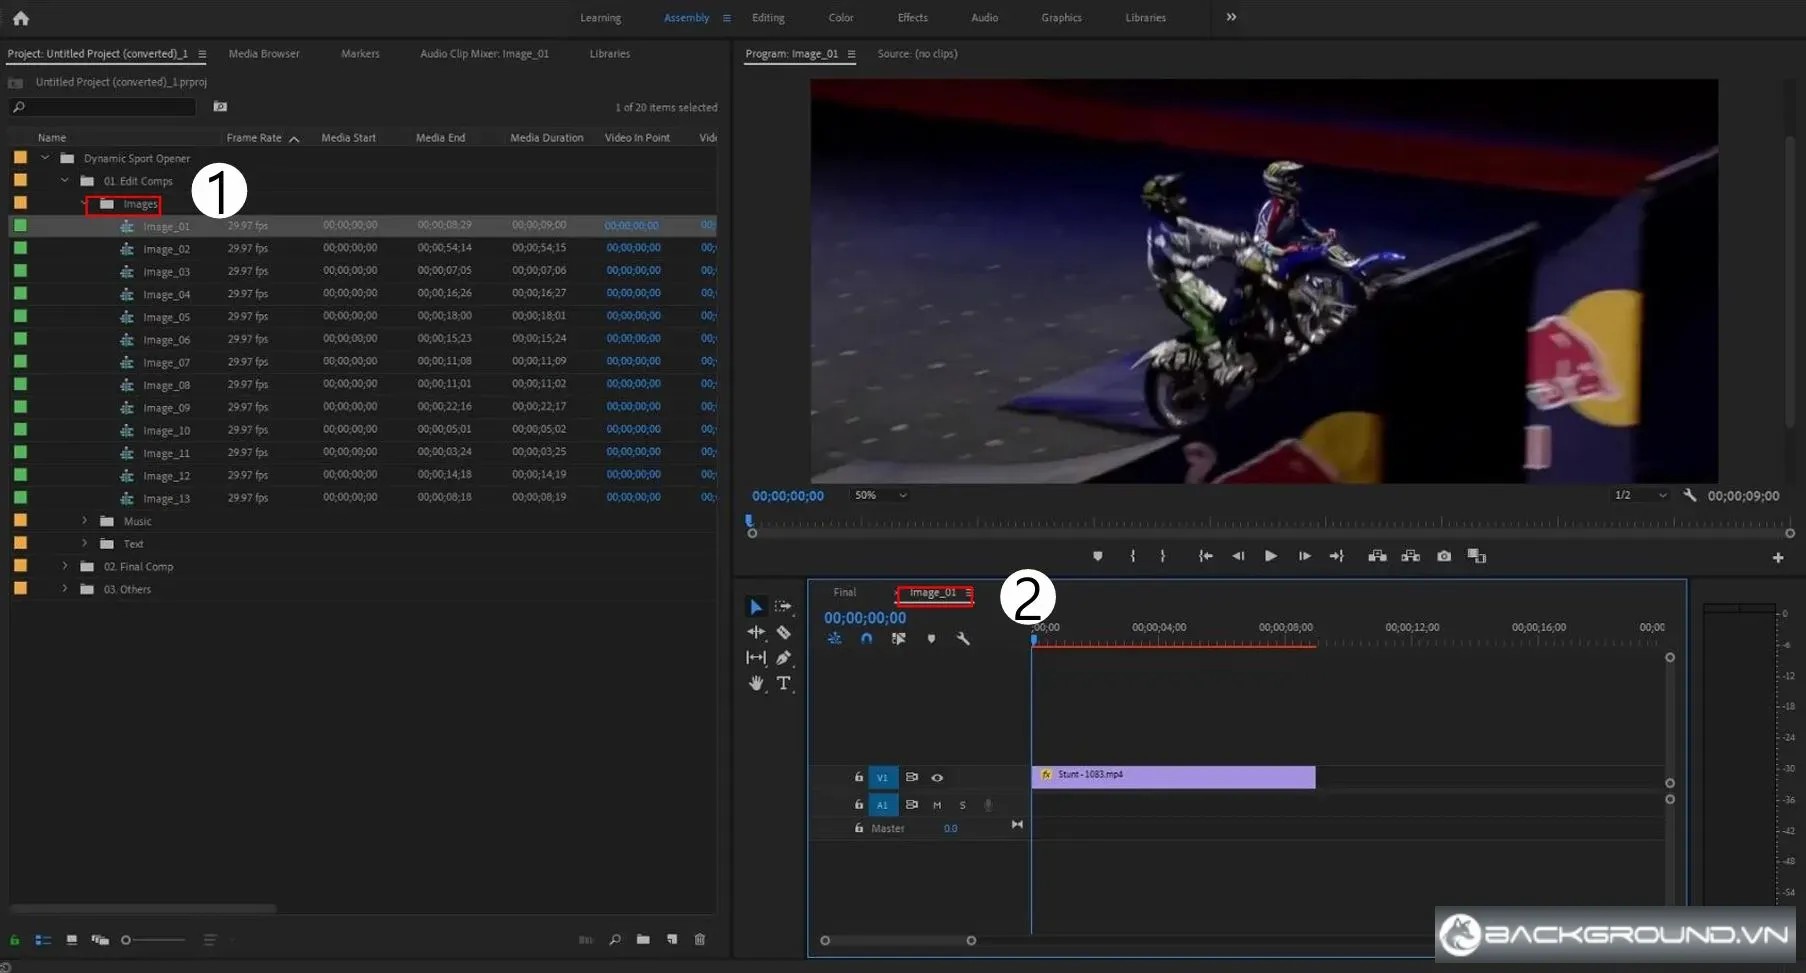1806x973 pixels.
Task: Show more workspaces overflow arrows
Action: click(1231, 17)
